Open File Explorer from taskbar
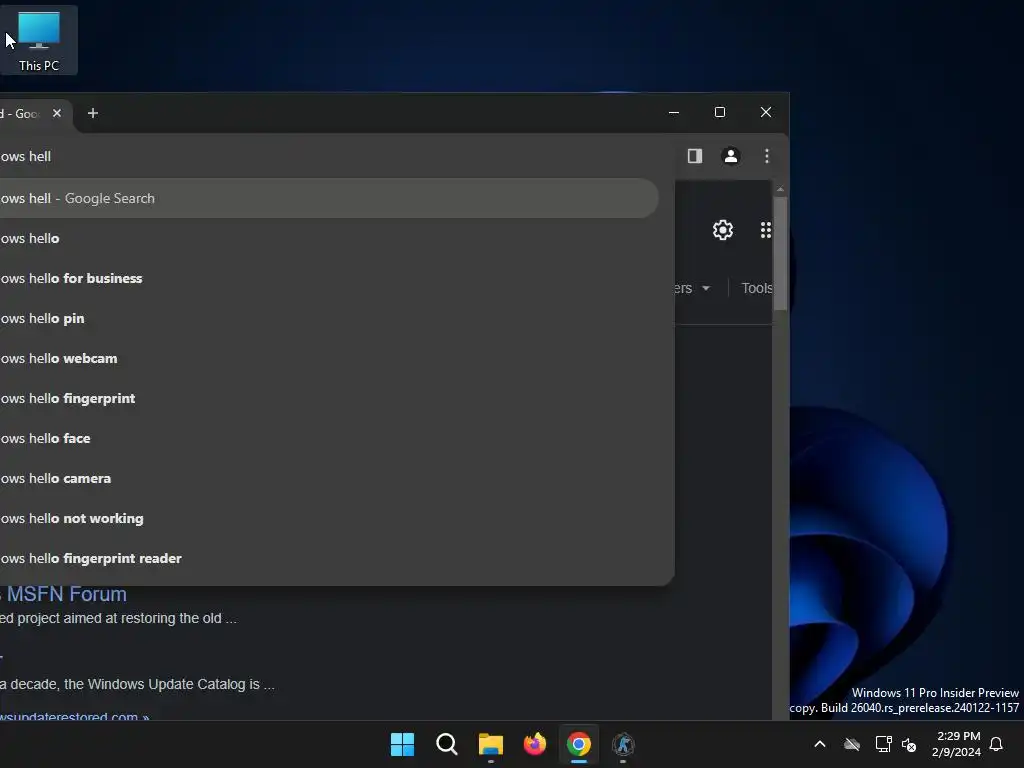Viewport: 1024px width, 768px height. (x=490, y=744)
